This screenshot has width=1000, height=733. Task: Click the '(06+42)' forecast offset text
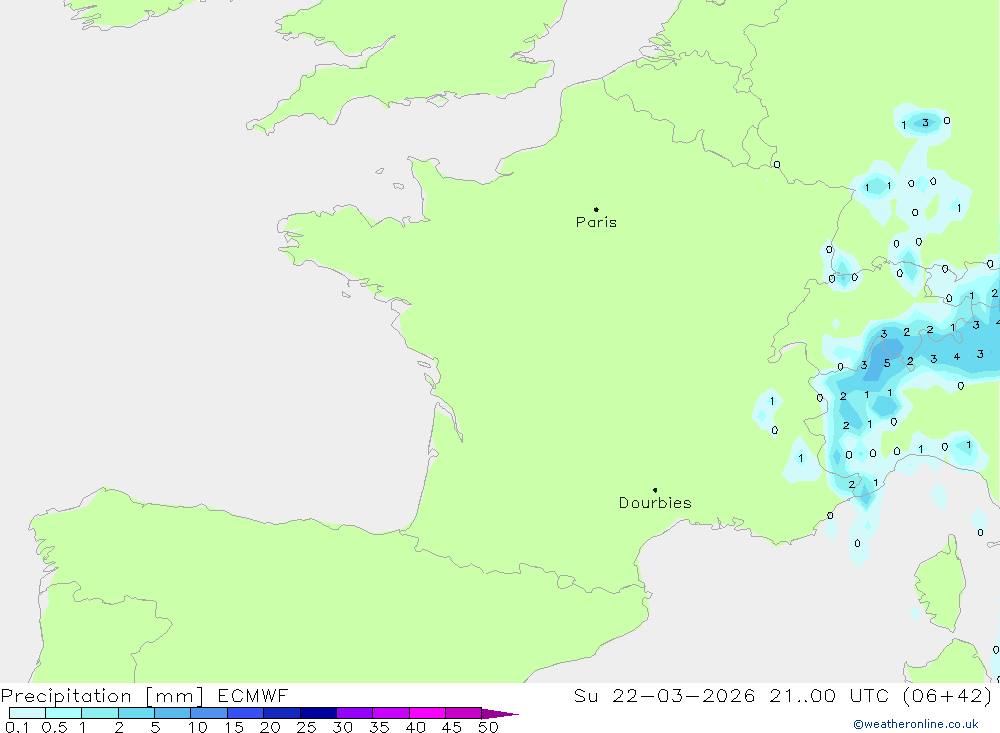[948, 695]
